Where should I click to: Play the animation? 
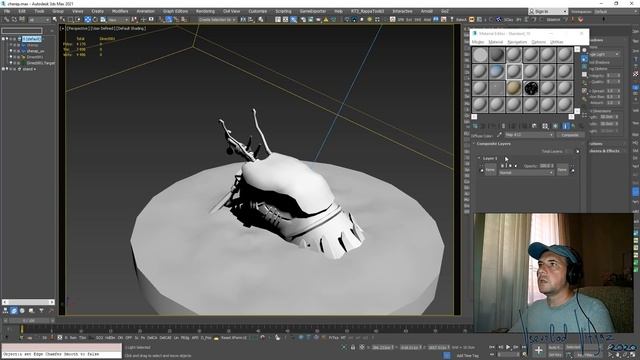click(x=508, y=347)
